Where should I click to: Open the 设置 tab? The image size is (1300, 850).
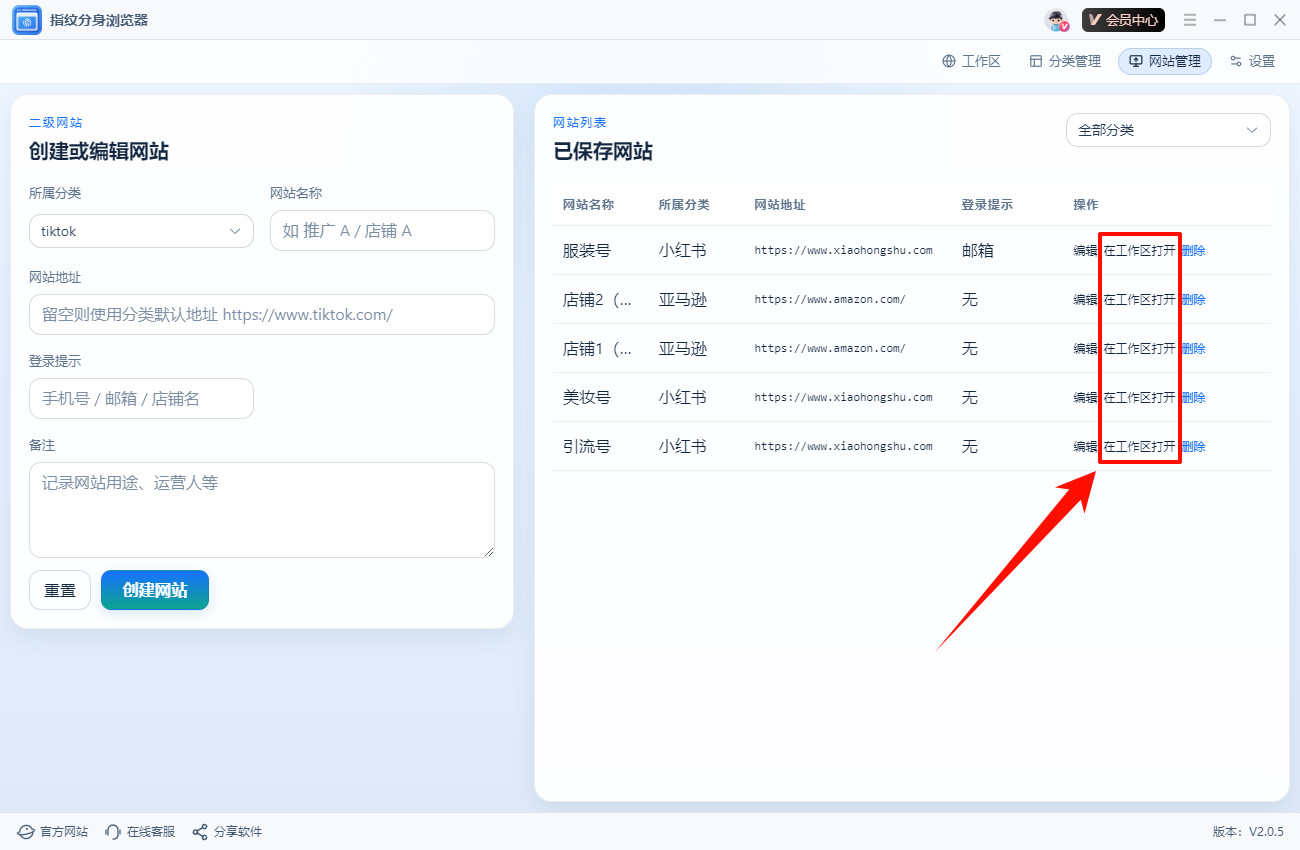[1252, 61]
